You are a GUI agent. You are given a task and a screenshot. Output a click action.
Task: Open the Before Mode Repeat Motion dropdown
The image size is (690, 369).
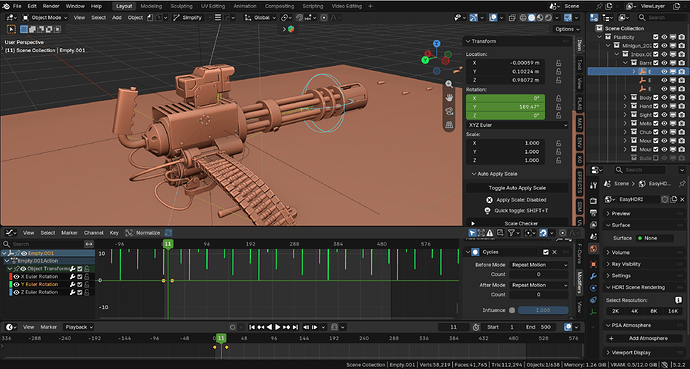(x=539, y=265)
